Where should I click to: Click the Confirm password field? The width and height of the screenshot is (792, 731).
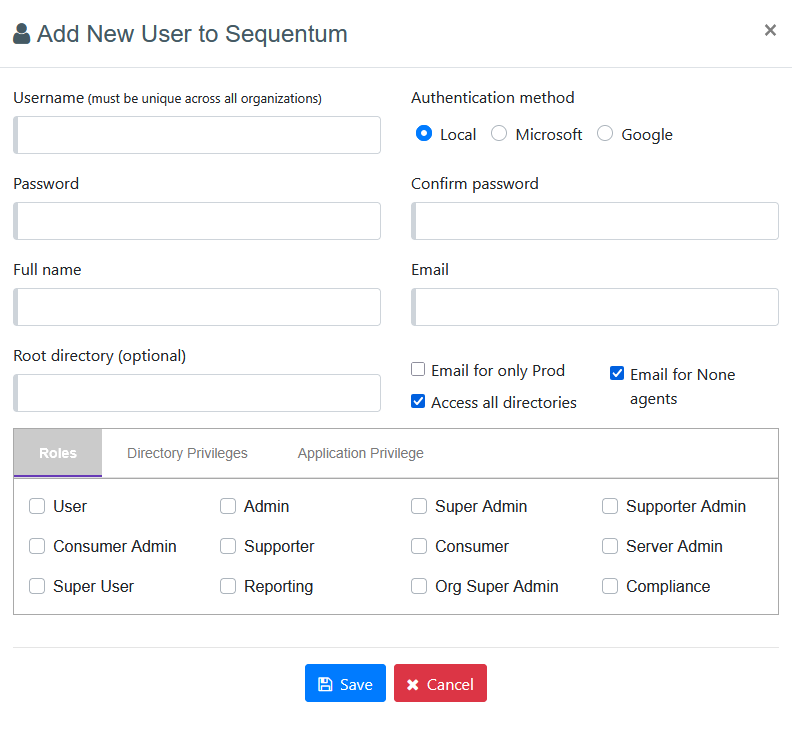point(595,221)
